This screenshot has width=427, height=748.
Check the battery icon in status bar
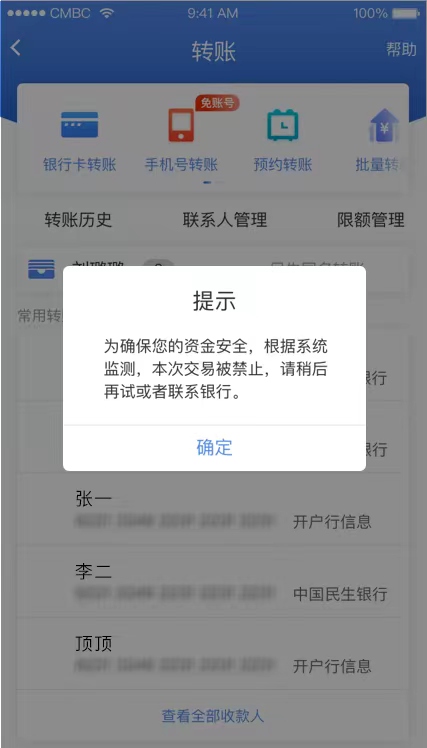click(x=405, y=13)
